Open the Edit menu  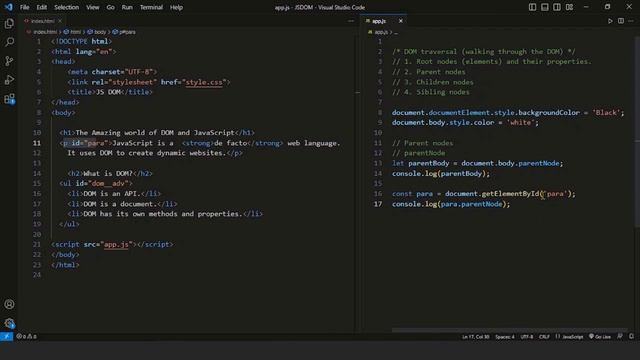(42, 7)
